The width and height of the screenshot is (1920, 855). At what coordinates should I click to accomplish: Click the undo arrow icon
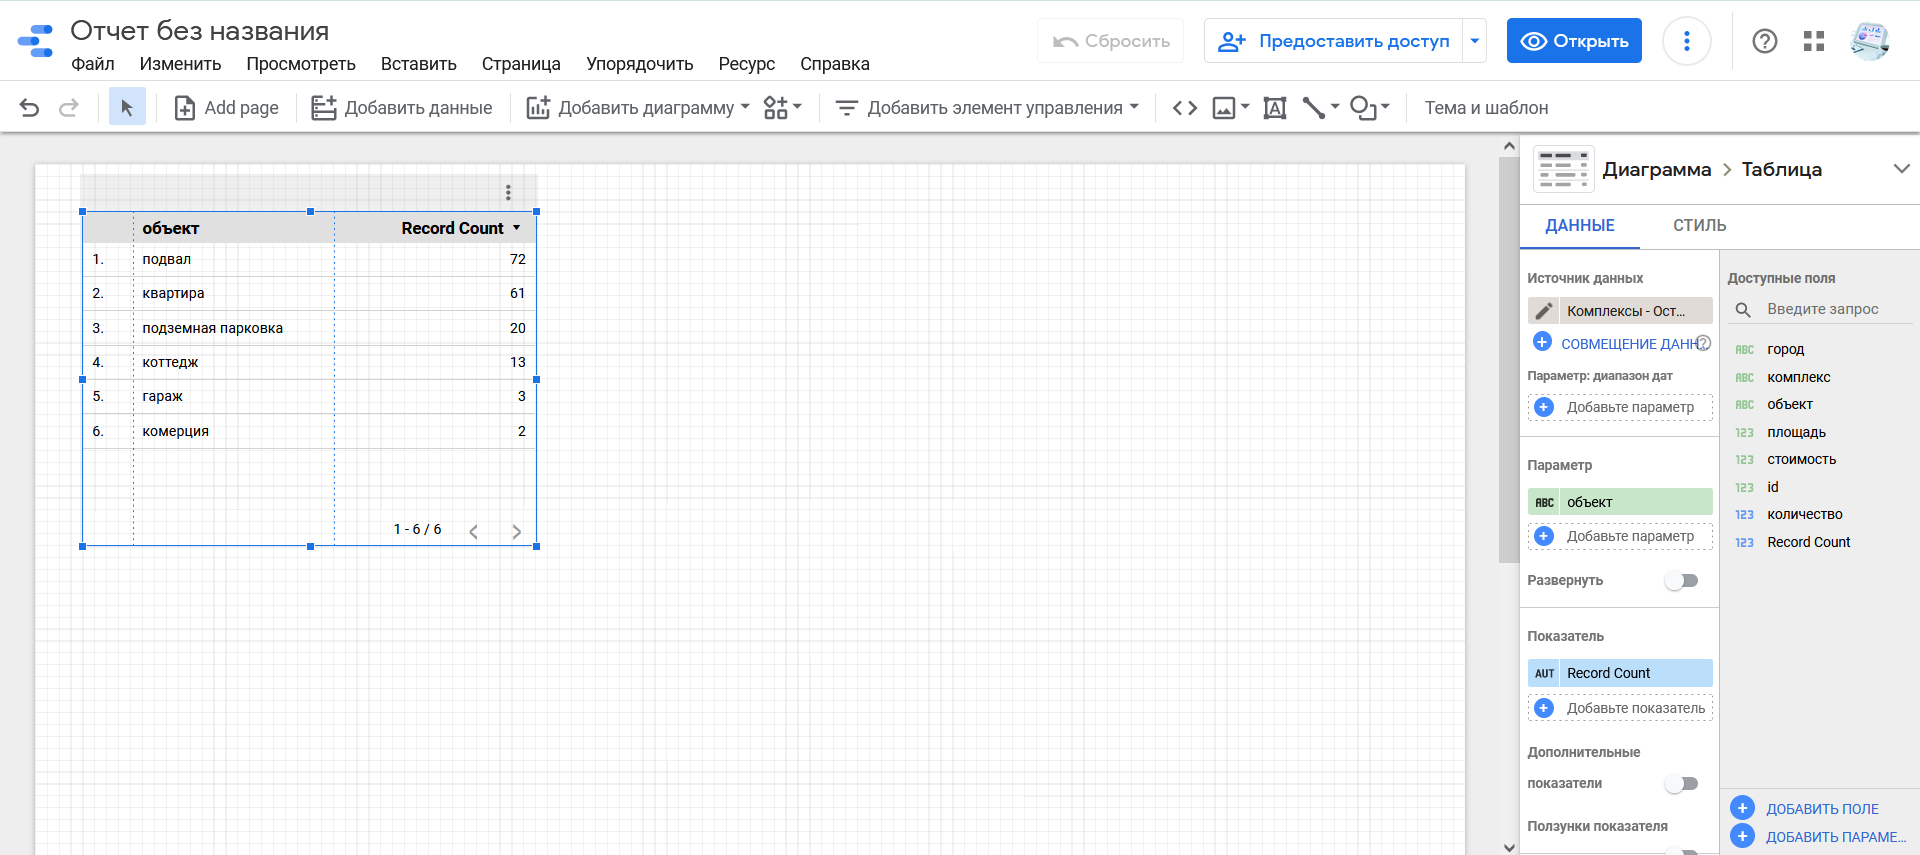tap(29, 108)
